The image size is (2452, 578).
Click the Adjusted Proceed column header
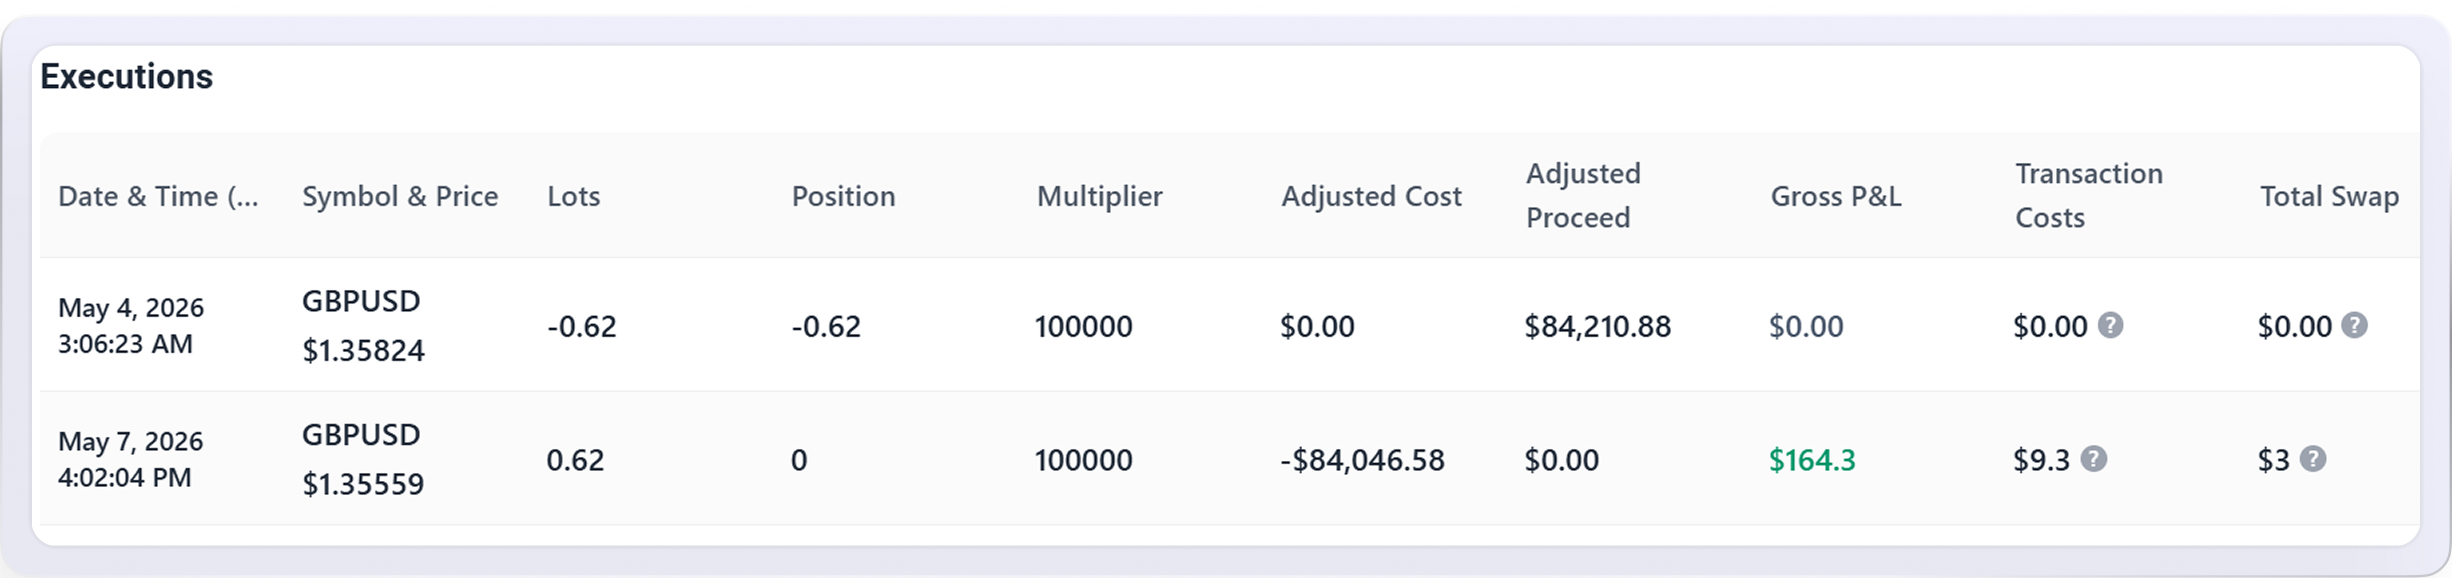[1583, 195]
